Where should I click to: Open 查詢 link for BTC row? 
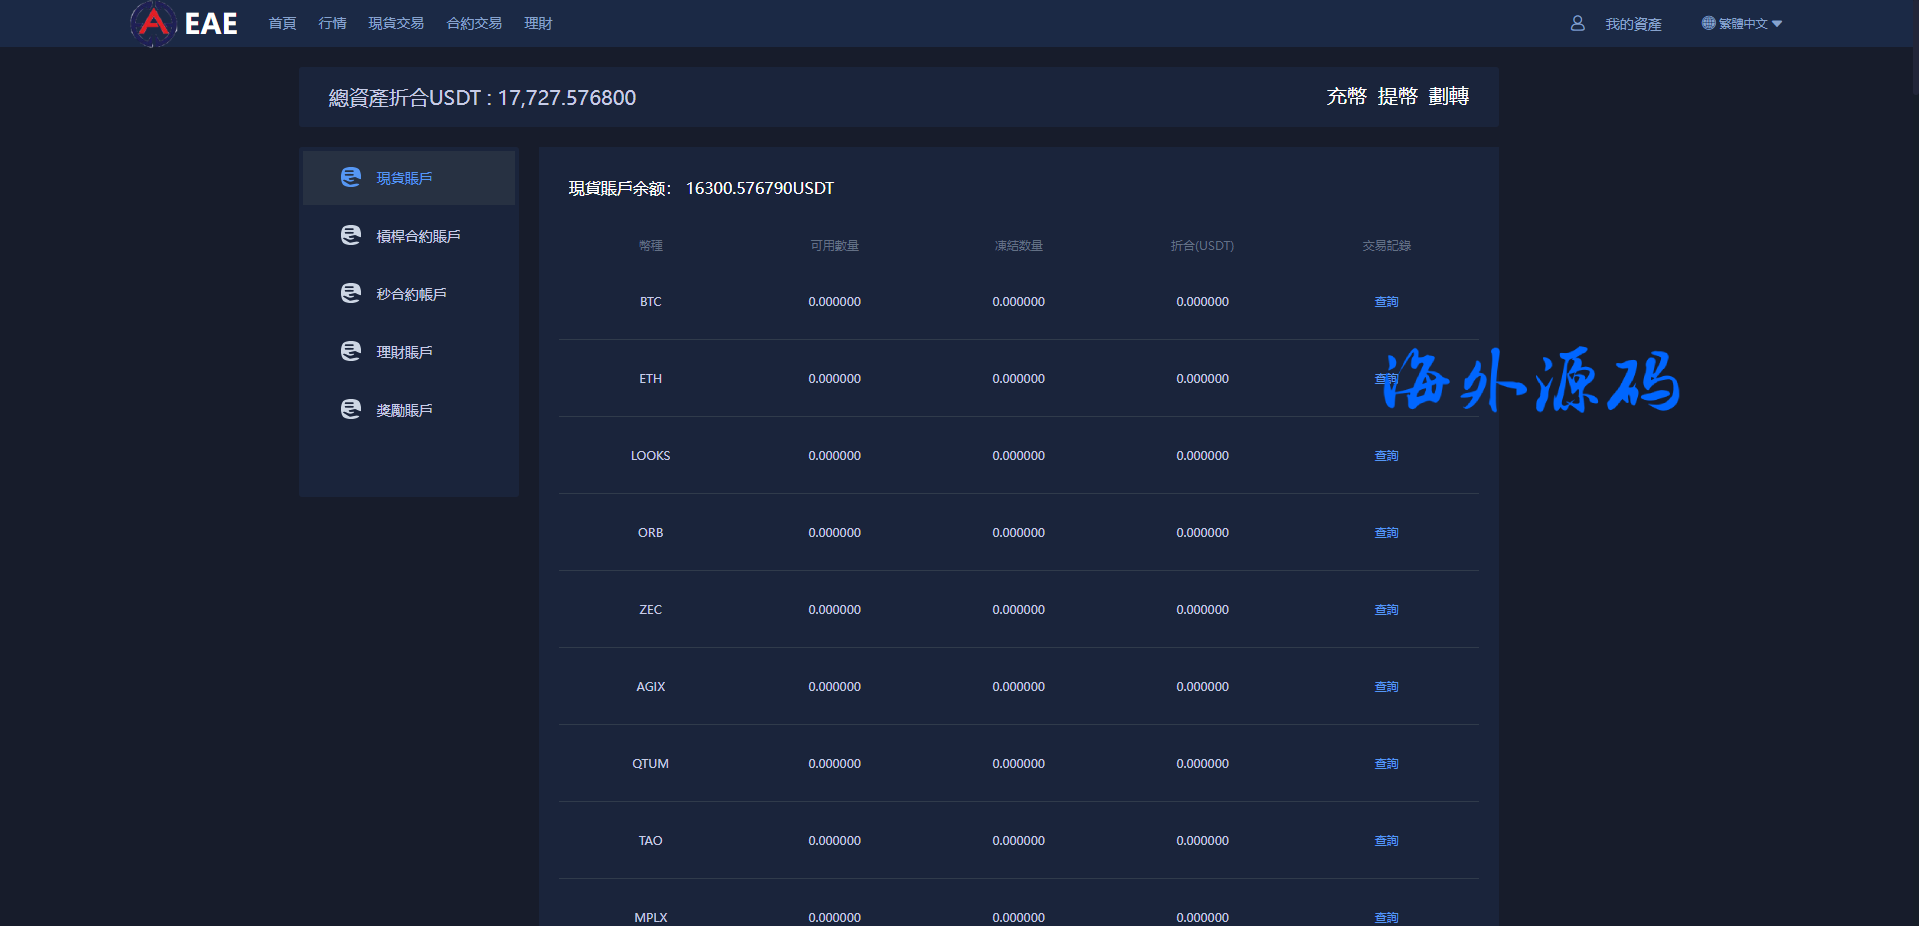1386,301
